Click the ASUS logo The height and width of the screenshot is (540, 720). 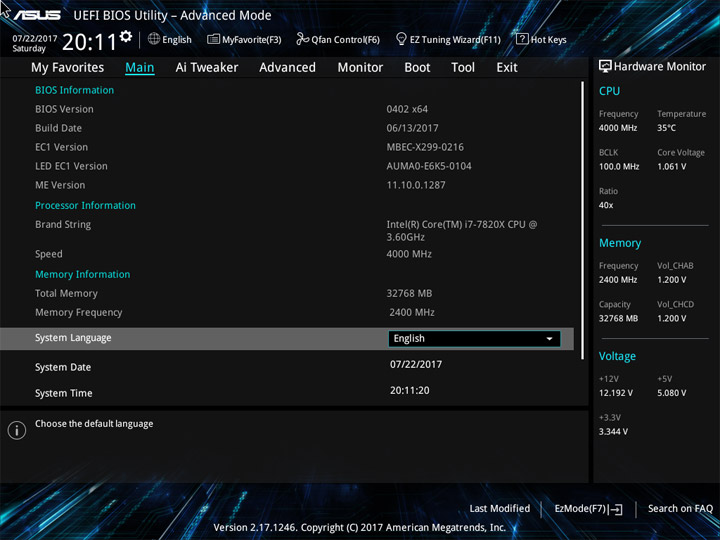(37, 15)
